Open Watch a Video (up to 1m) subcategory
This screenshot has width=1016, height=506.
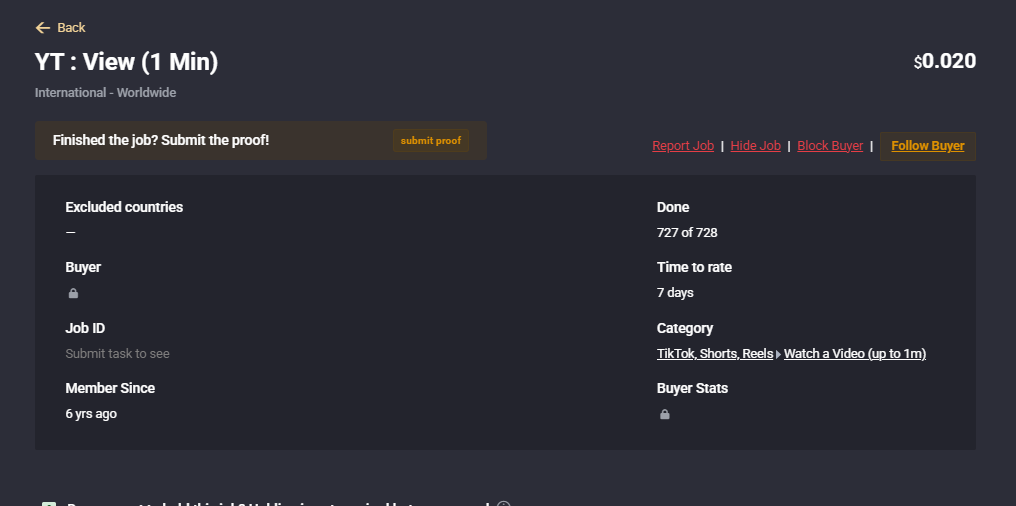point(855,354)
